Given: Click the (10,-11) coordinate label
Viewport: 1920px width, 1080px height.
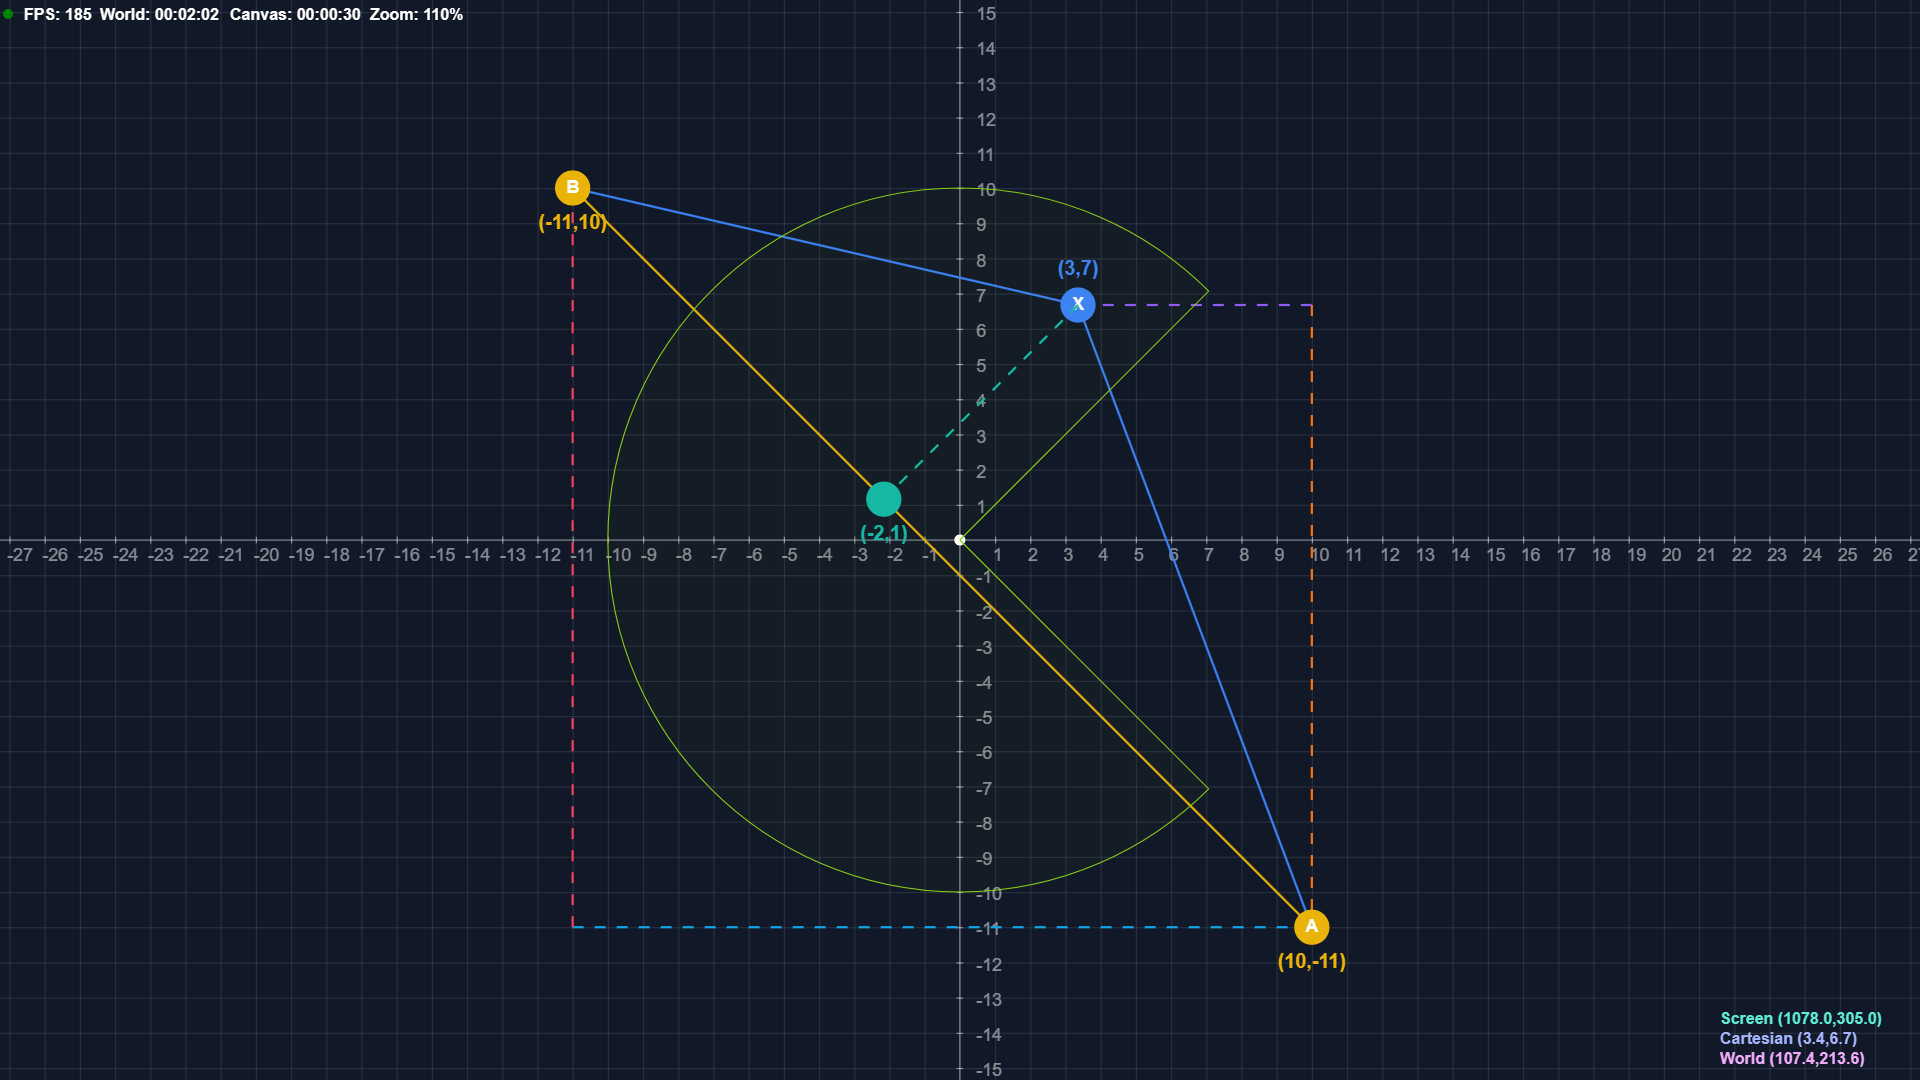Looking at the screenshot, I should (x=1311, y=961).
